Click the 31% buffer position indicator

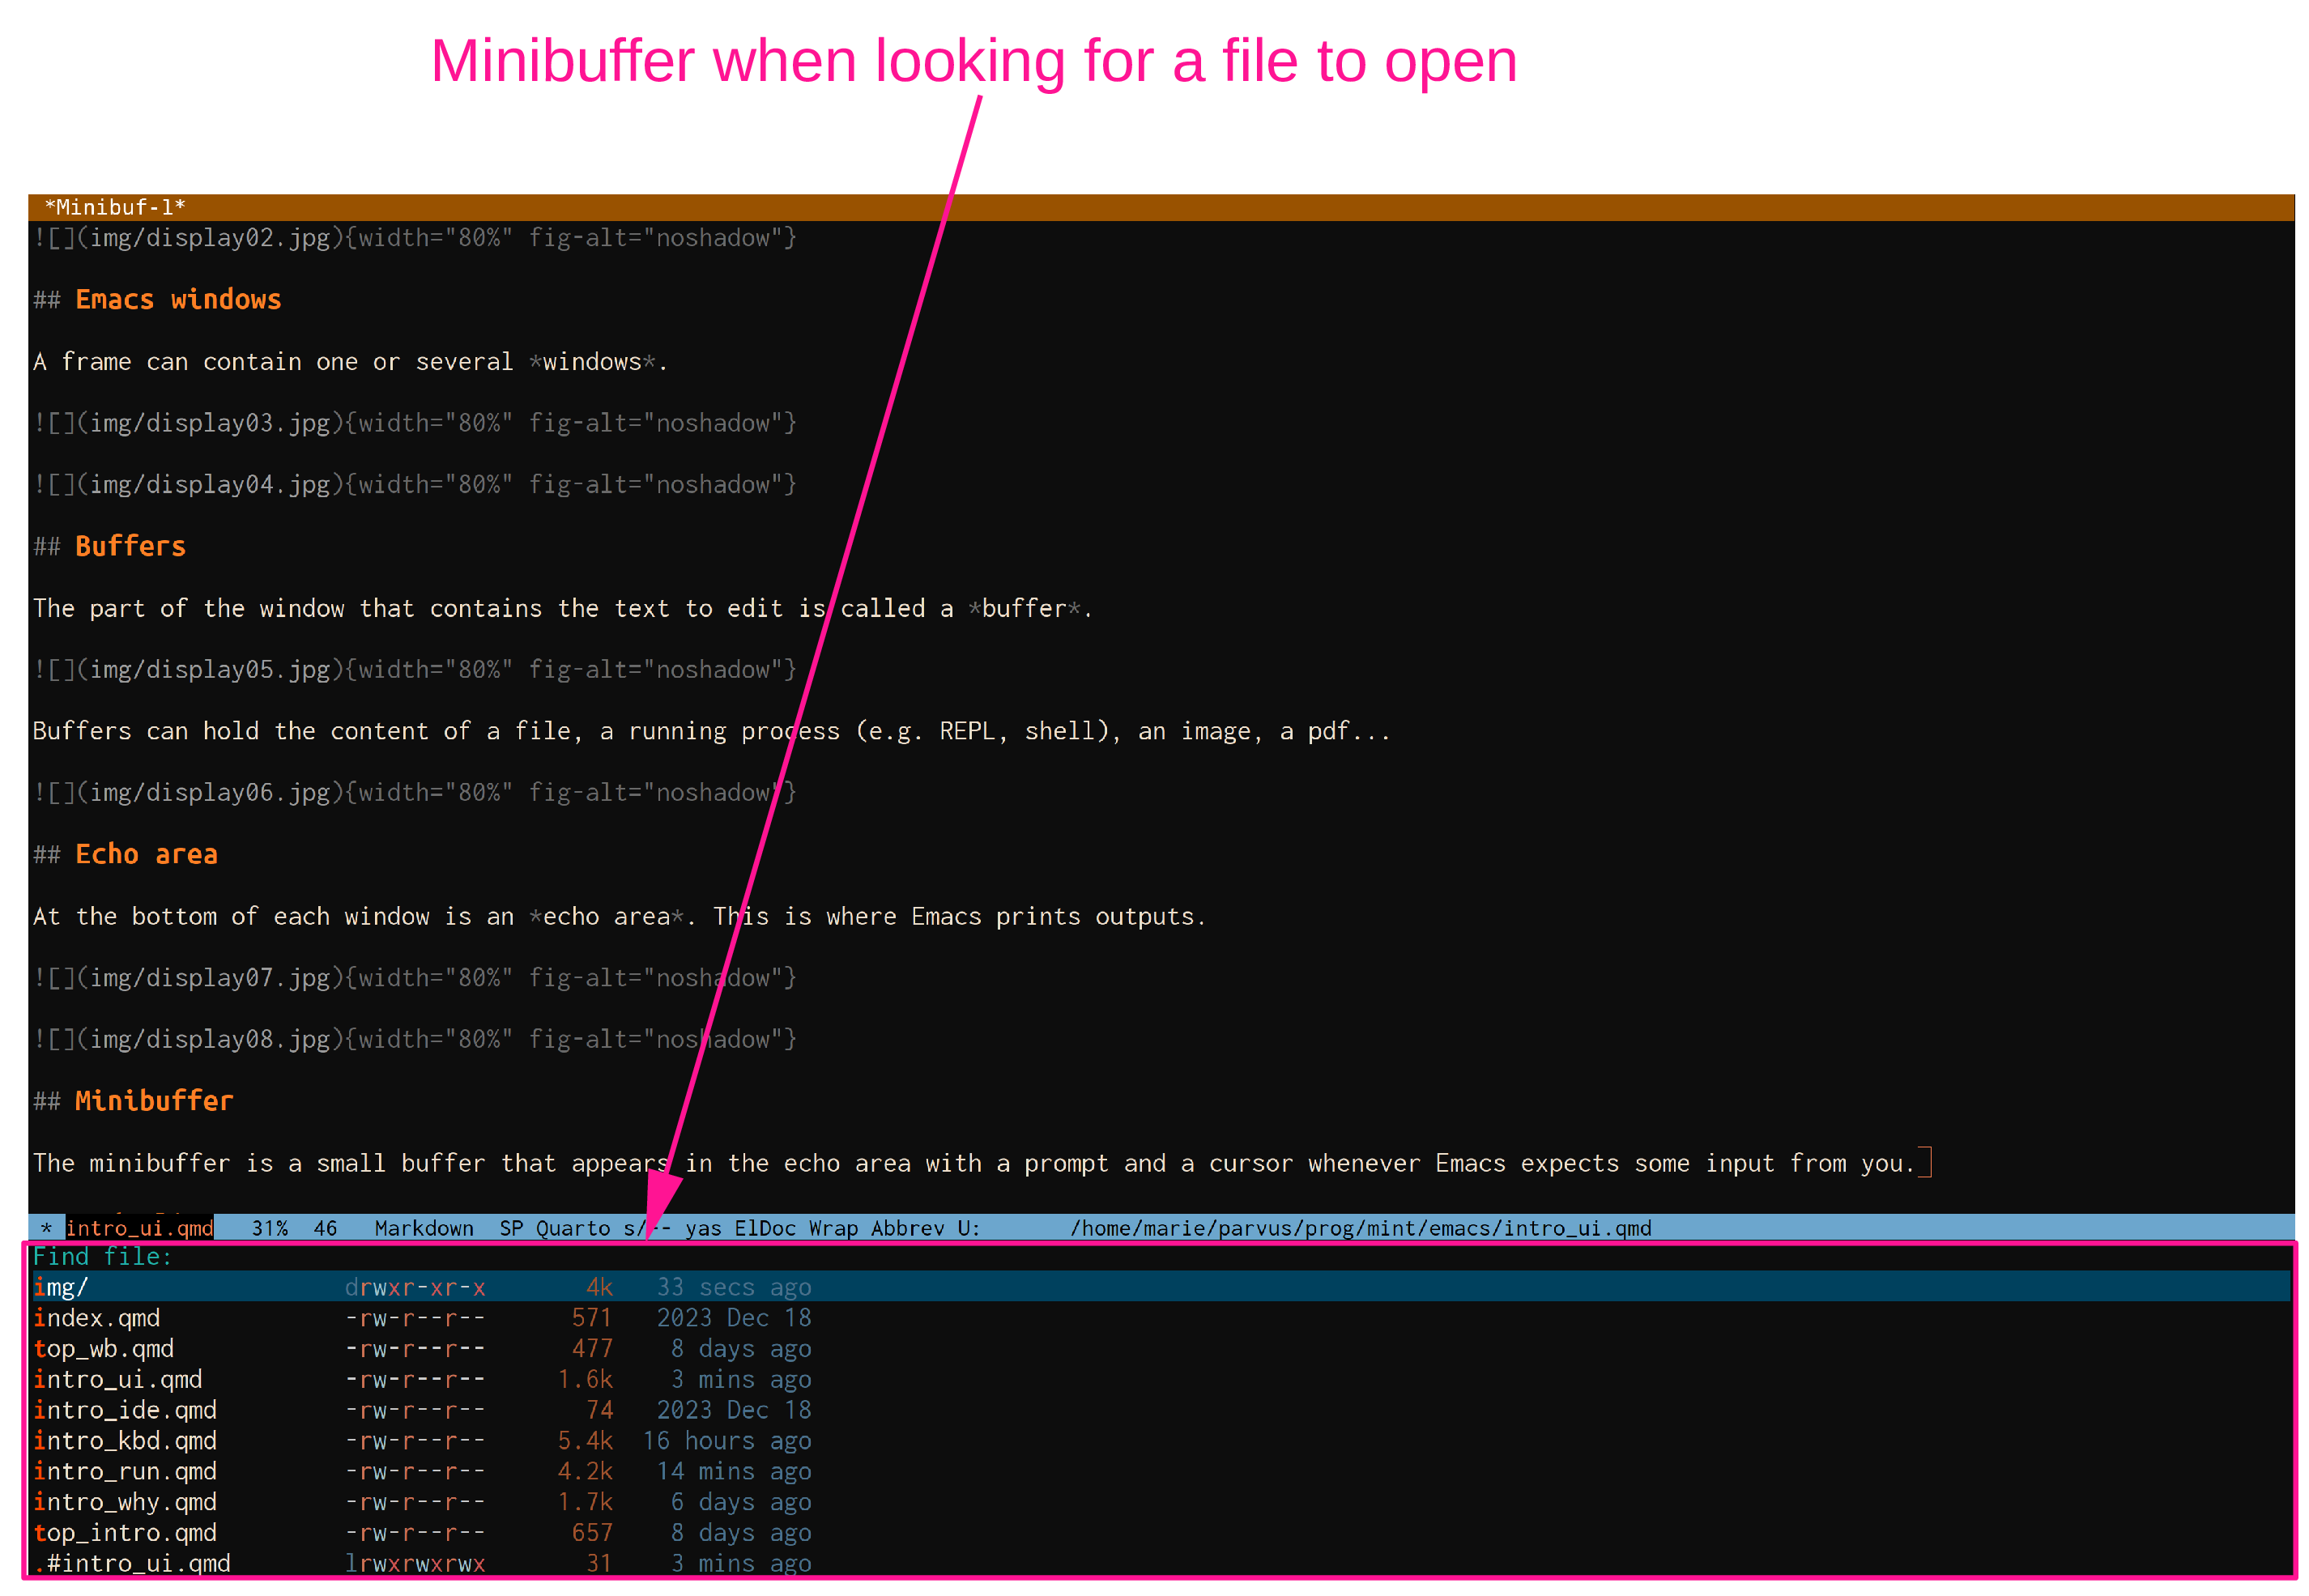pyautogui.click(x=270, y=1228)
